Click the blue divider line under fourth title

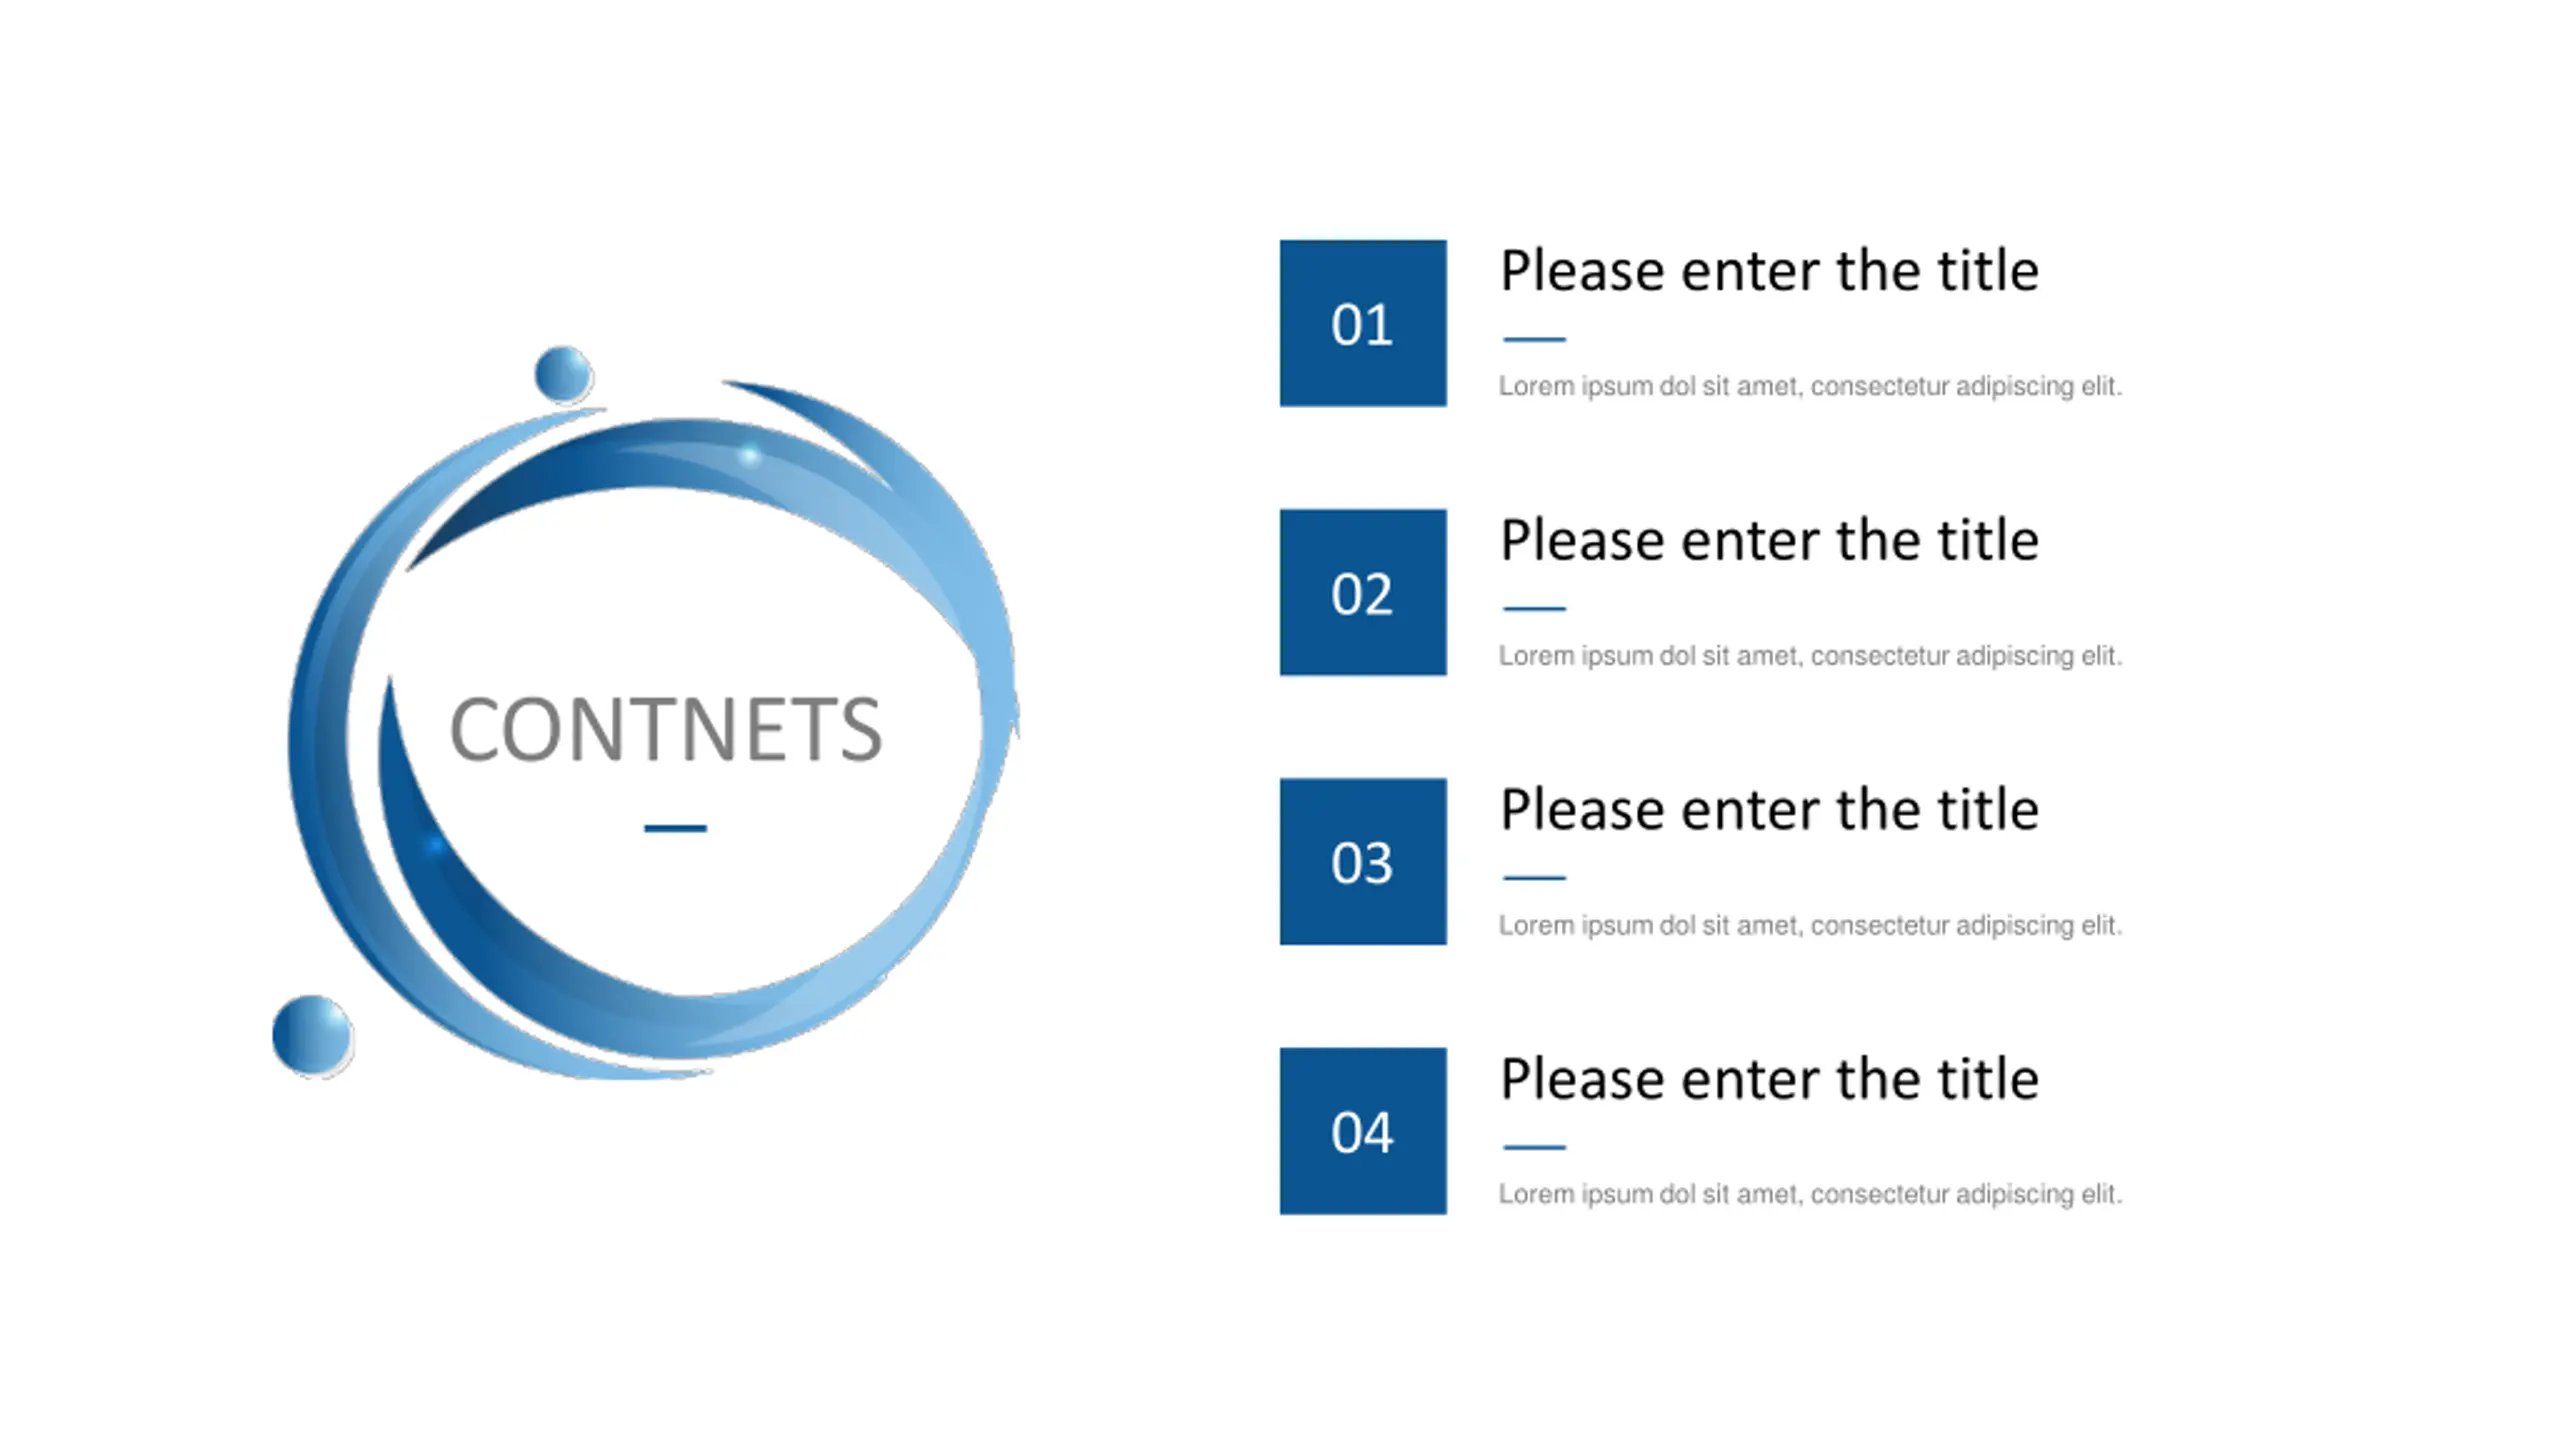[x=1534, y=1147]
